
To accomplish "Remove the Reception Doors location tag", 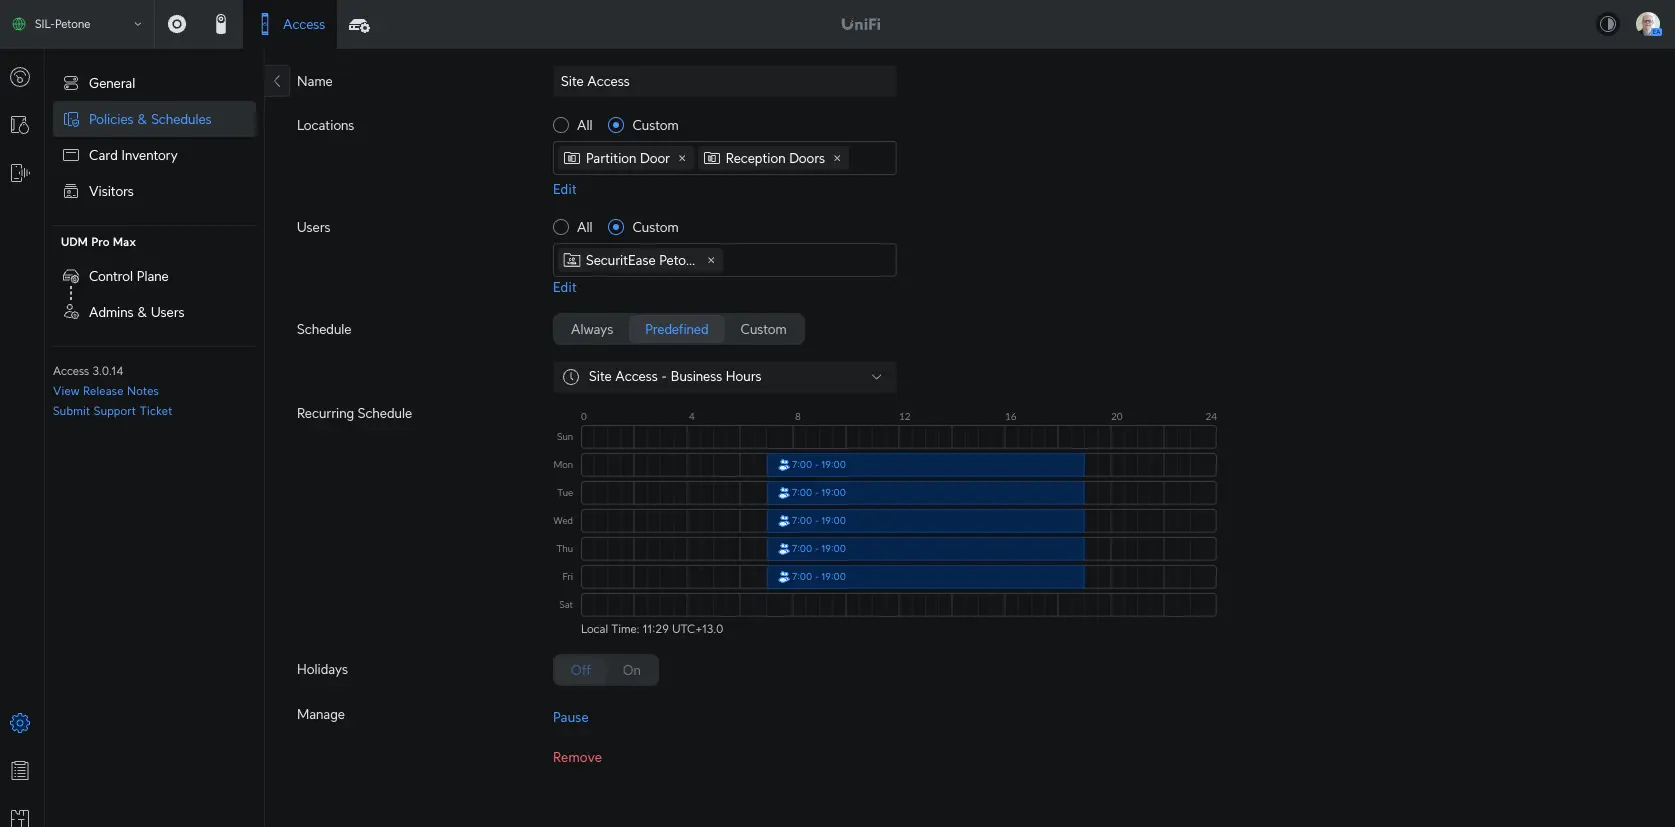I will pos(837,158).
